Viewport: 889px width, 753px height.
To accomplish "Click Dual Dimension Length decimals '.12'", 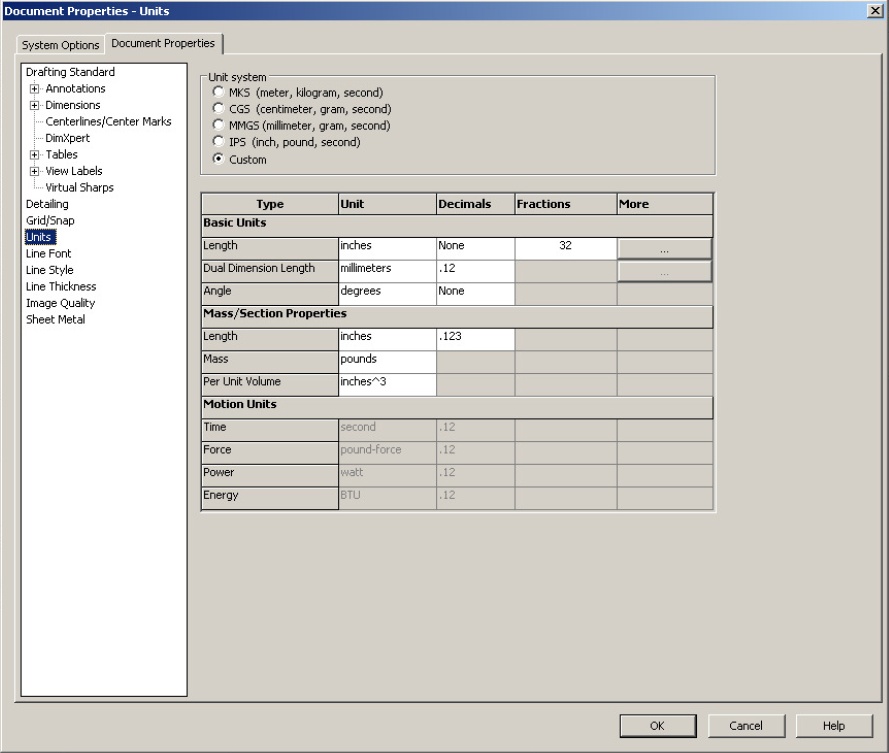I will point(476,271).
